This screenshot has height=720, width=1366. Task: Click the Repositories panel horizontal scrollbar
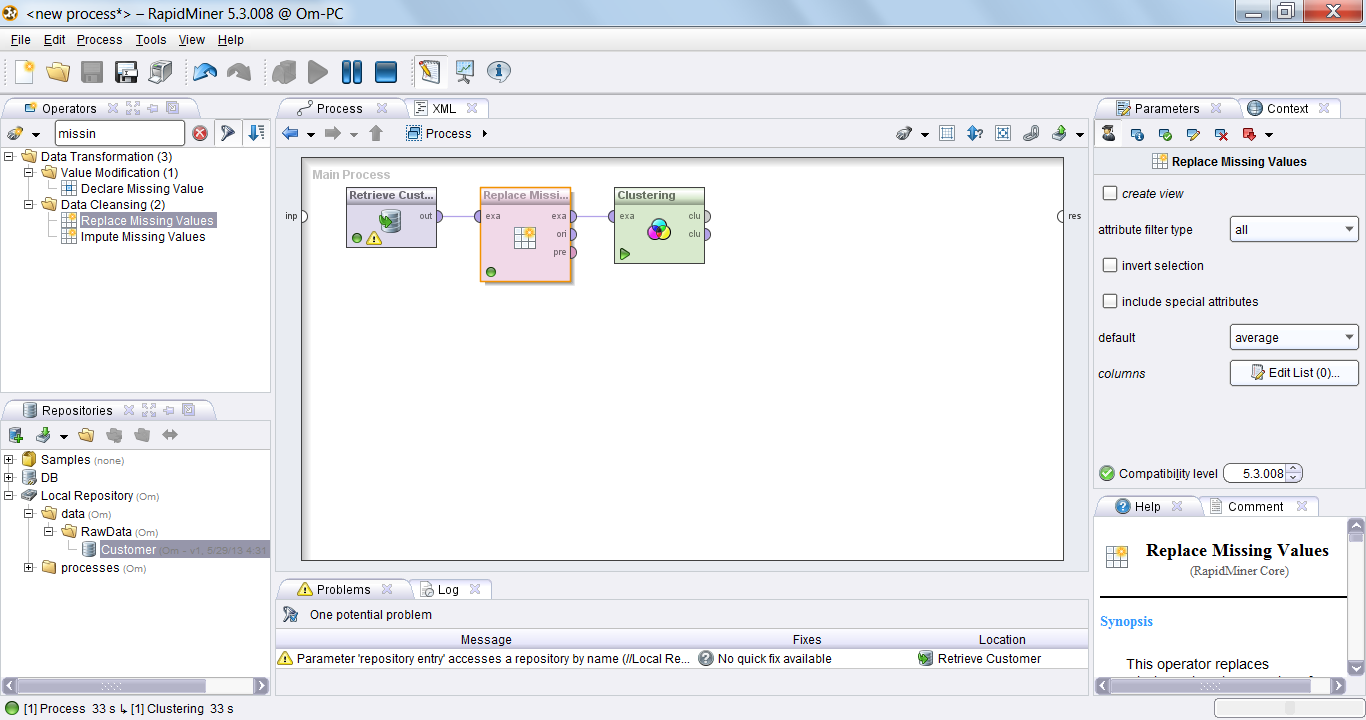pos(135,686)
